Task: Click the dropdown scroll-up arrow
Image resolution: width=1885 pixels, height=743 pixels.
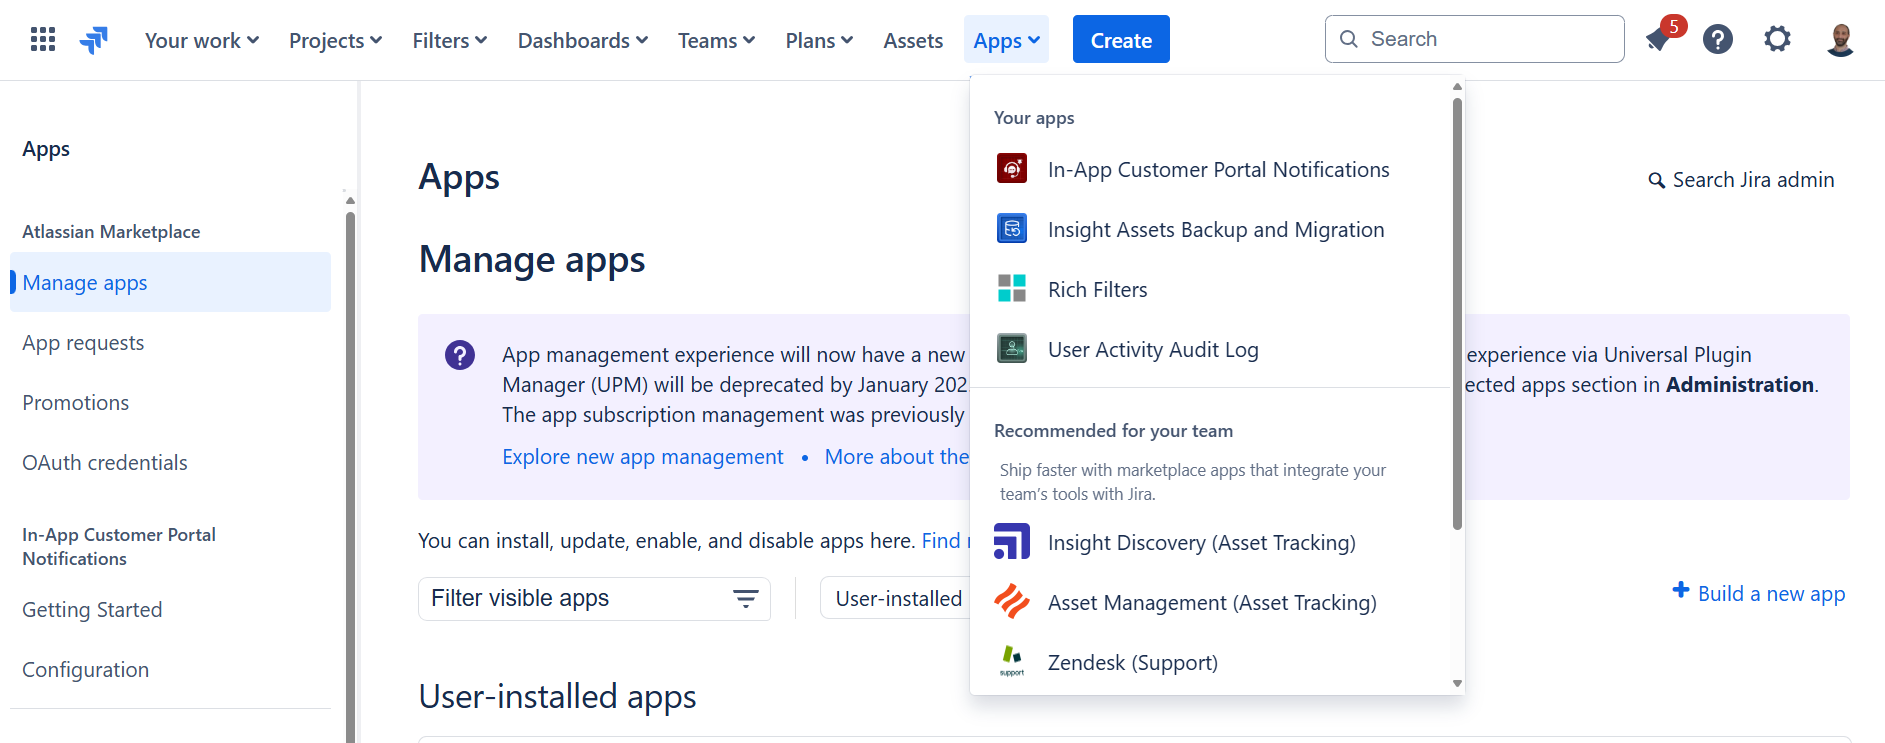Action: point(1457,87)
